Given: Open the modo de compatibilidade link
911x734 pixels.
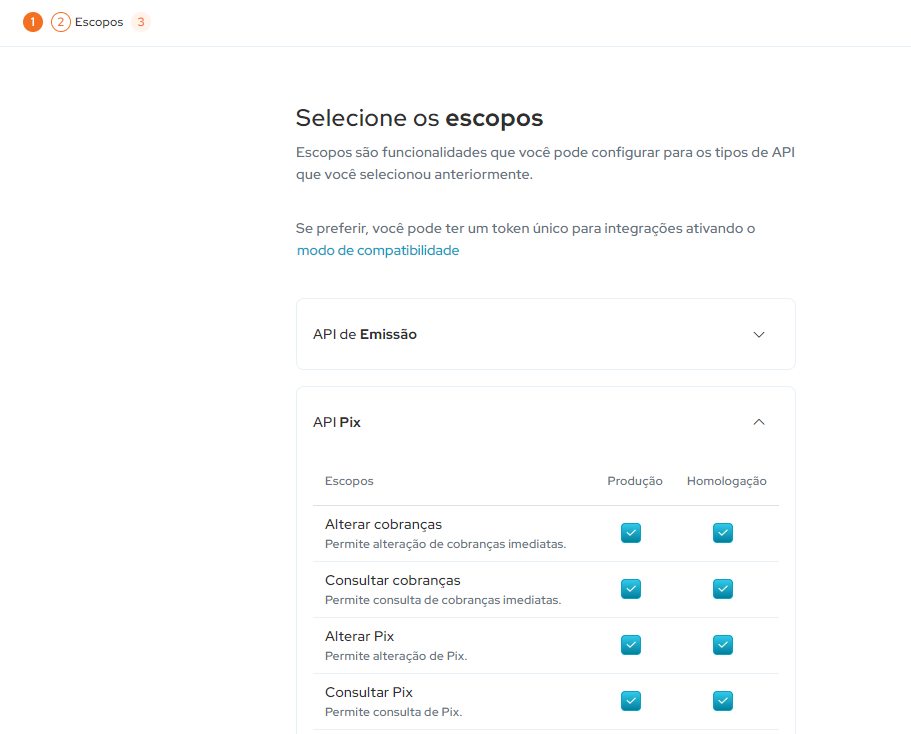Looking at the screenshot, I should point(378,251).
